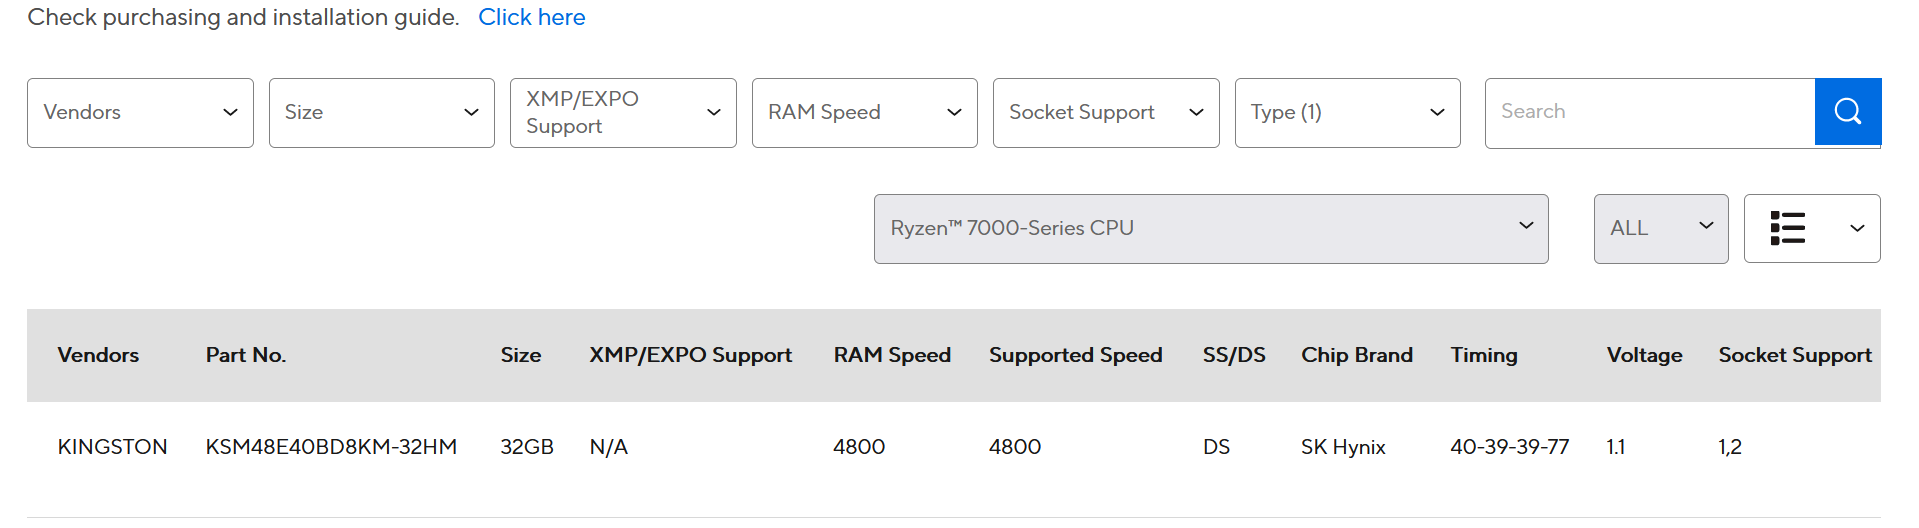Click the list view icon
Viewport: 1919px width, 528px height.
(1787, 228)
